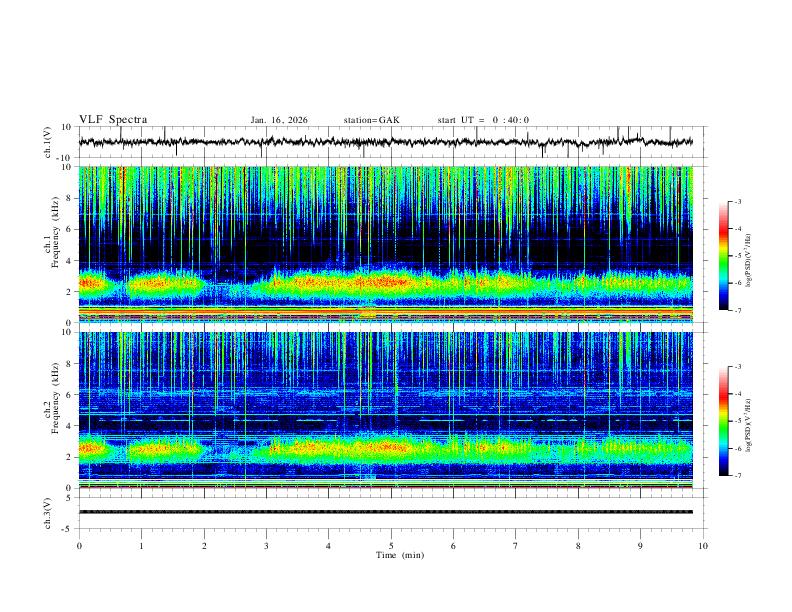Click the "-4" tick on ch.2 colorbar
This screenshot has width=792, height=612.
[x=737, y=393]
